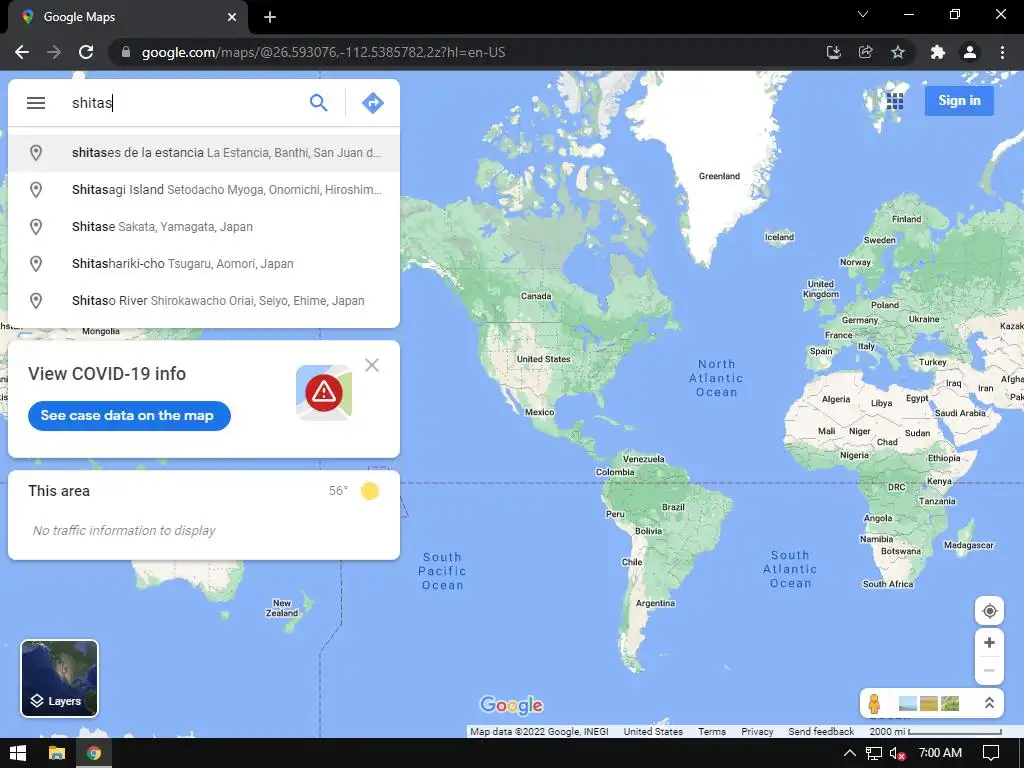This screenshot has width=1024, height=768.
Task: Close the Google Maps tab
Action: tap(232, 17)
